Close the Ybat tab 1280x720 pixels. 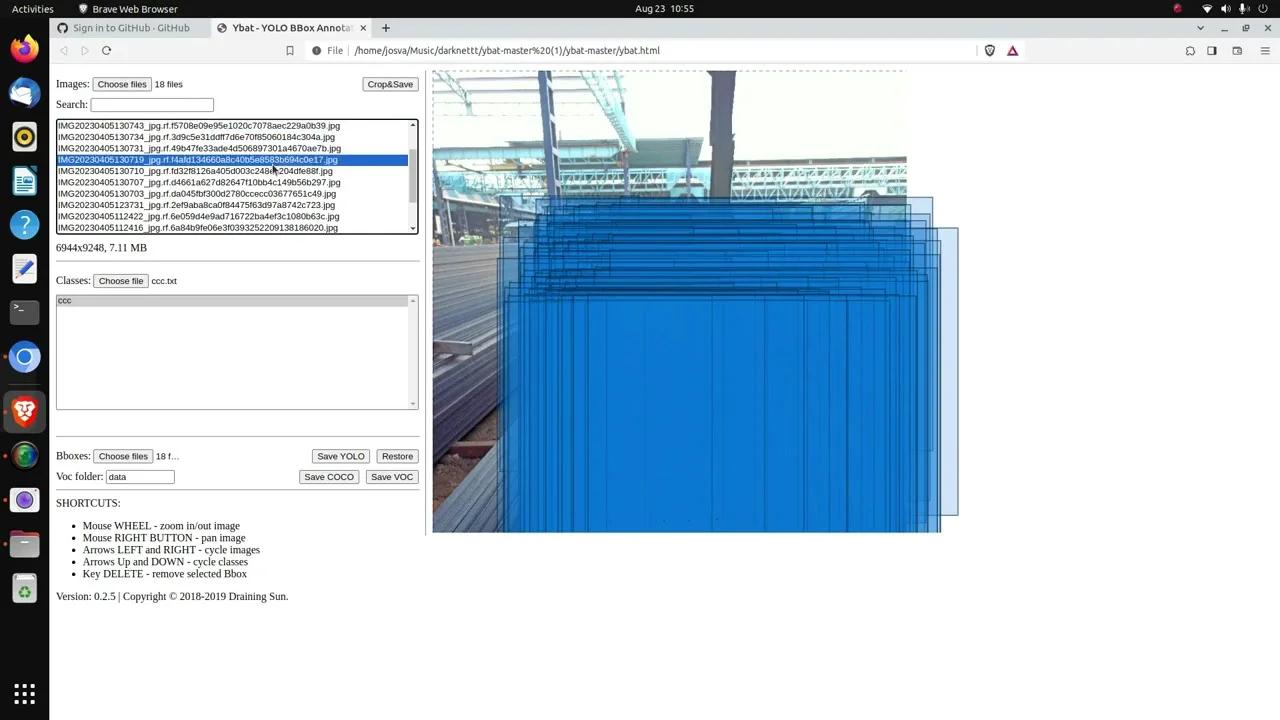point(363,28)
